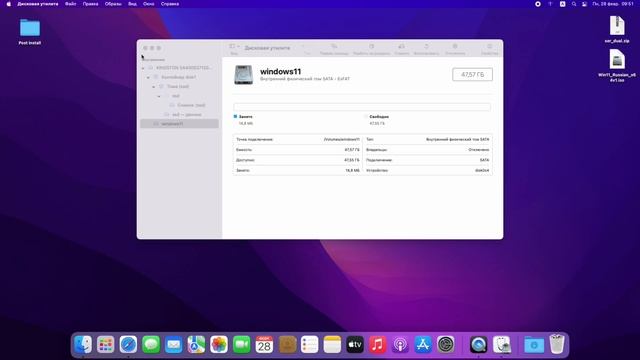Click the Доступно row in info table

pyautogui.click(x=298, y=160)
